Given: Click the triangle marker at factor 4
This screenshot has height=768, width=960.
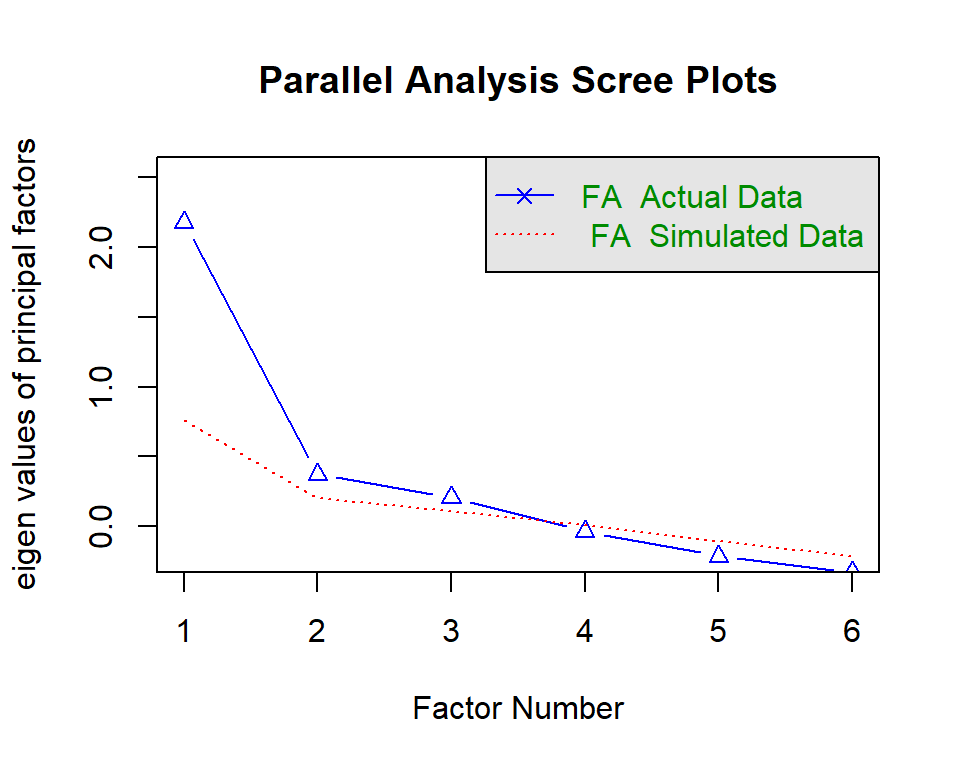Looking at the screenshot, I should tap(585, 529).
